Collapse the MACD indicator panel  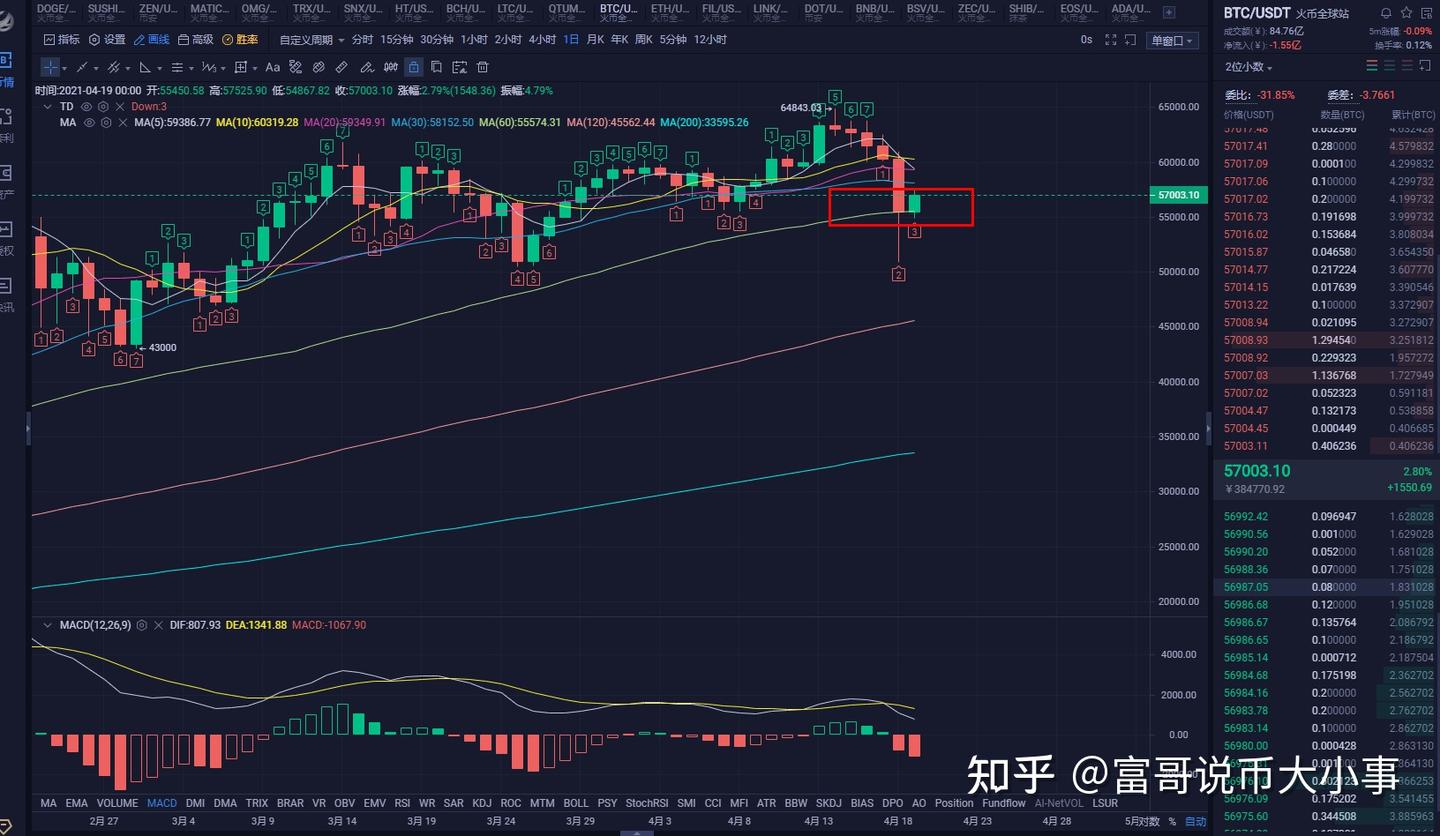(47, 625)
